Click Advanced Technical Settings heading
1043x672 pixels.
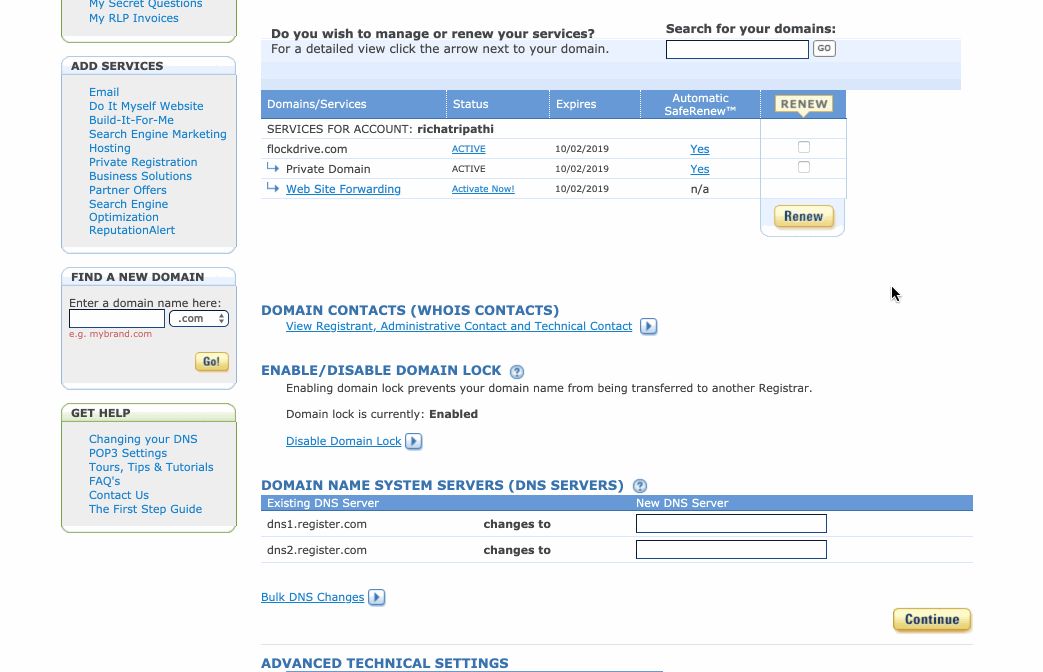click(384, 663)
